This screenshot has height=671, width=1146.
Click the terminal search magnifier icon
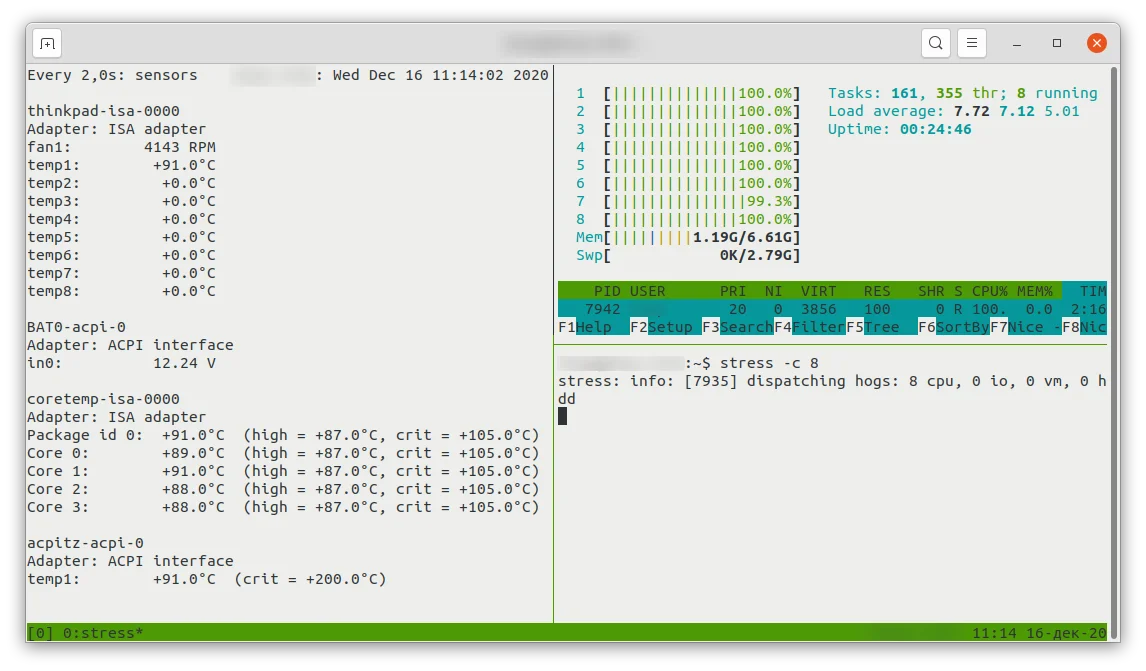pos(936,43)
